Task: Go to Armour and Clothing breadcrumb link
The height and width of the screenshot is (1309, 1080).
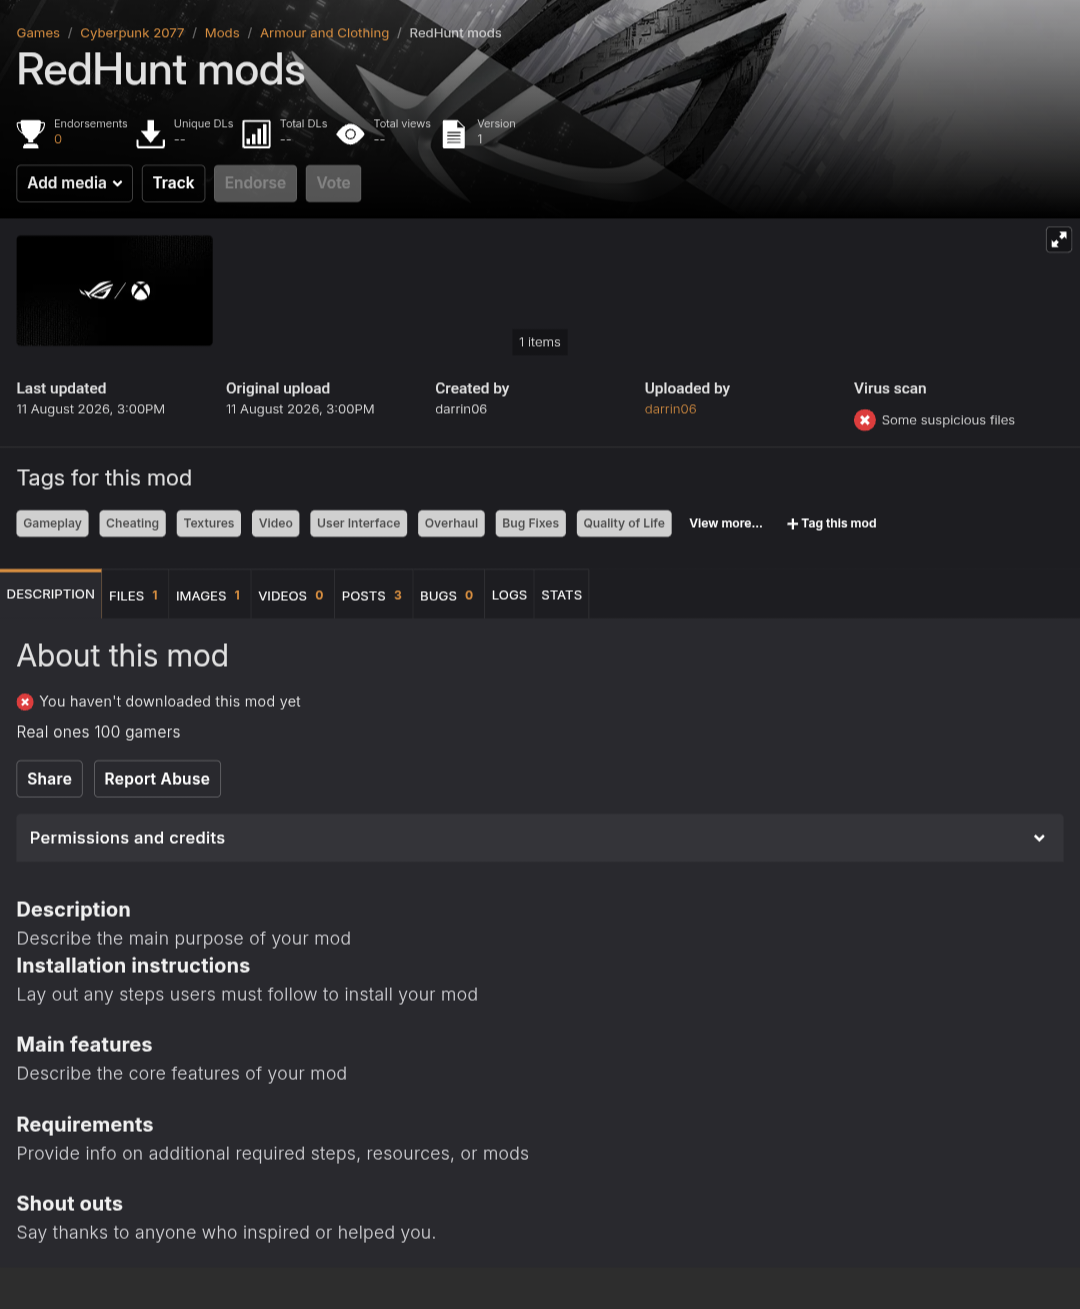Action: tap(324, 33)
